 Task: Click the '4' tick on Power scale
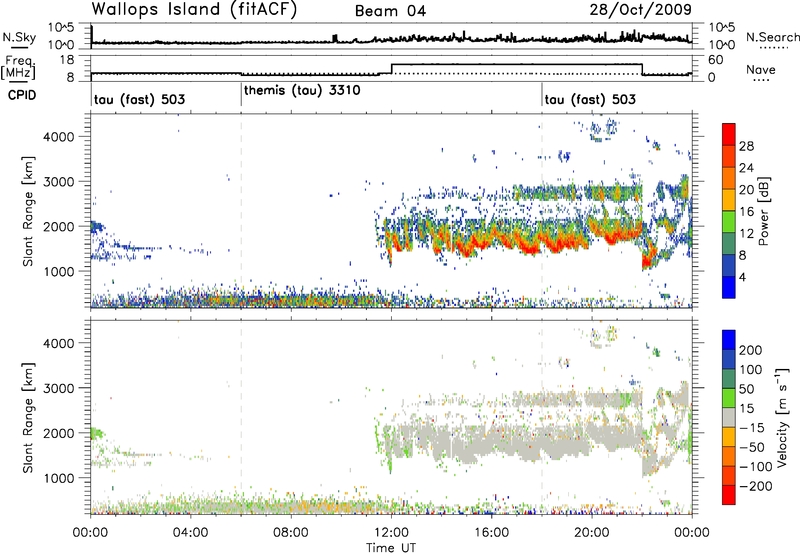(742, 277)
